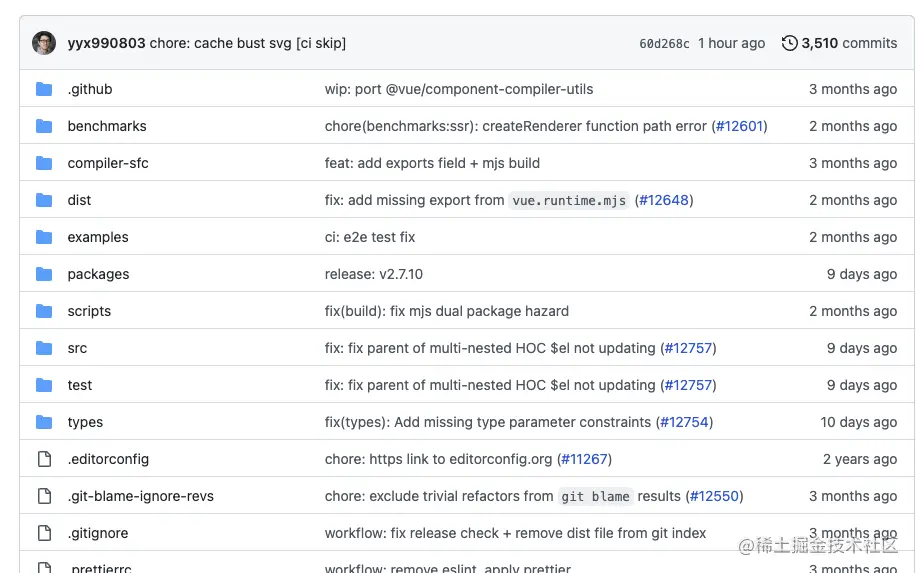916x573 pixels.
Task: Open the packages folder
Action: [x=98, y=274]
